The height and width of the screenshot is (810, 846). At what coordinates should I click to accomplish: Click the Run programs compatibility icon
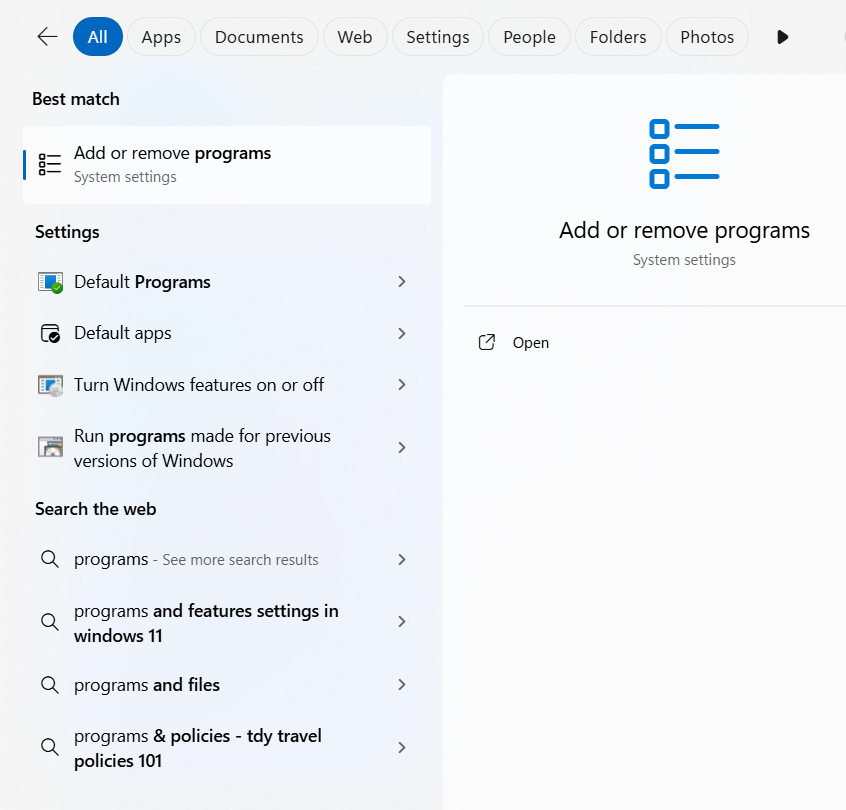tap(50, 447)
